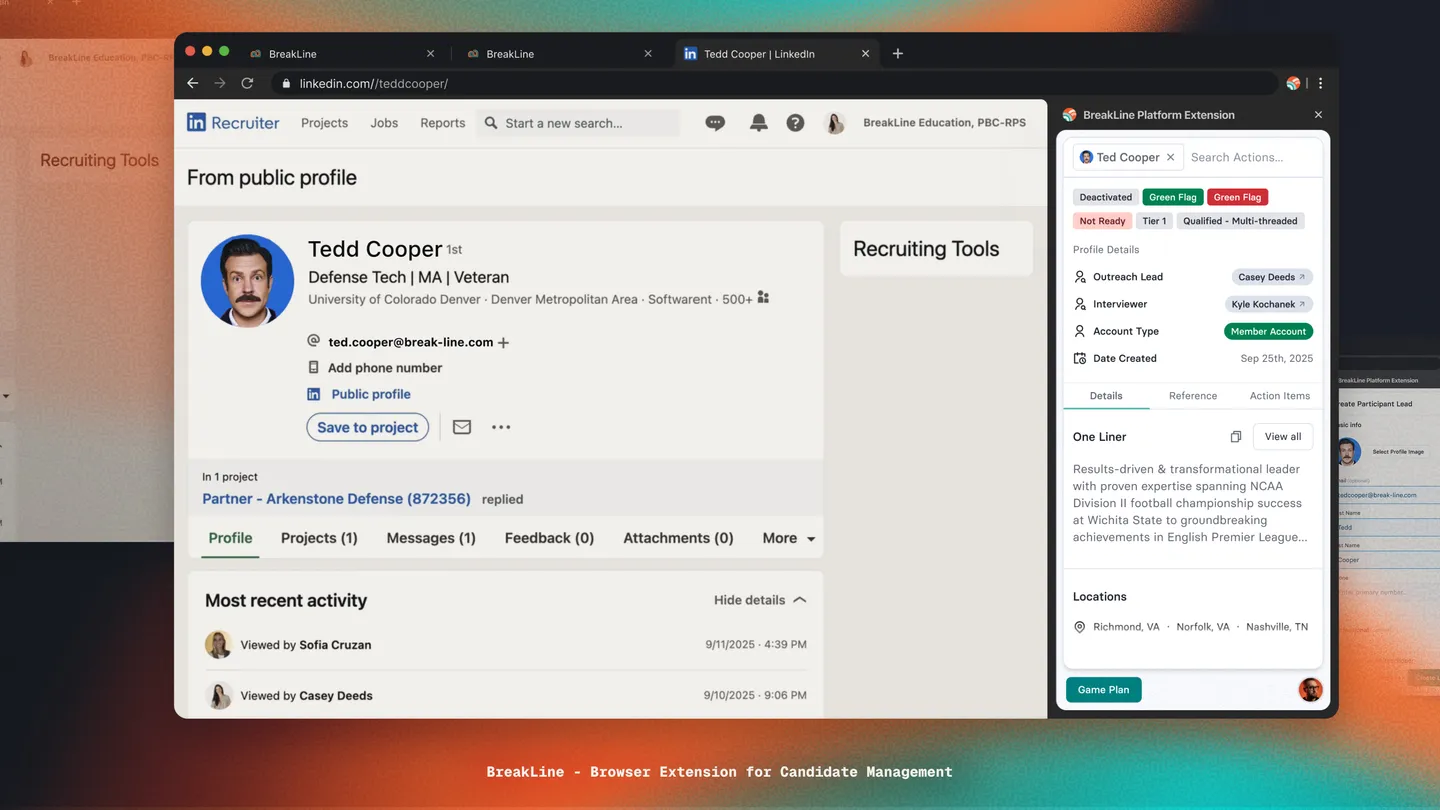Screen dimensions: 1440x810
Task: Click the plus next to email address
Action: tap(503, 342)
